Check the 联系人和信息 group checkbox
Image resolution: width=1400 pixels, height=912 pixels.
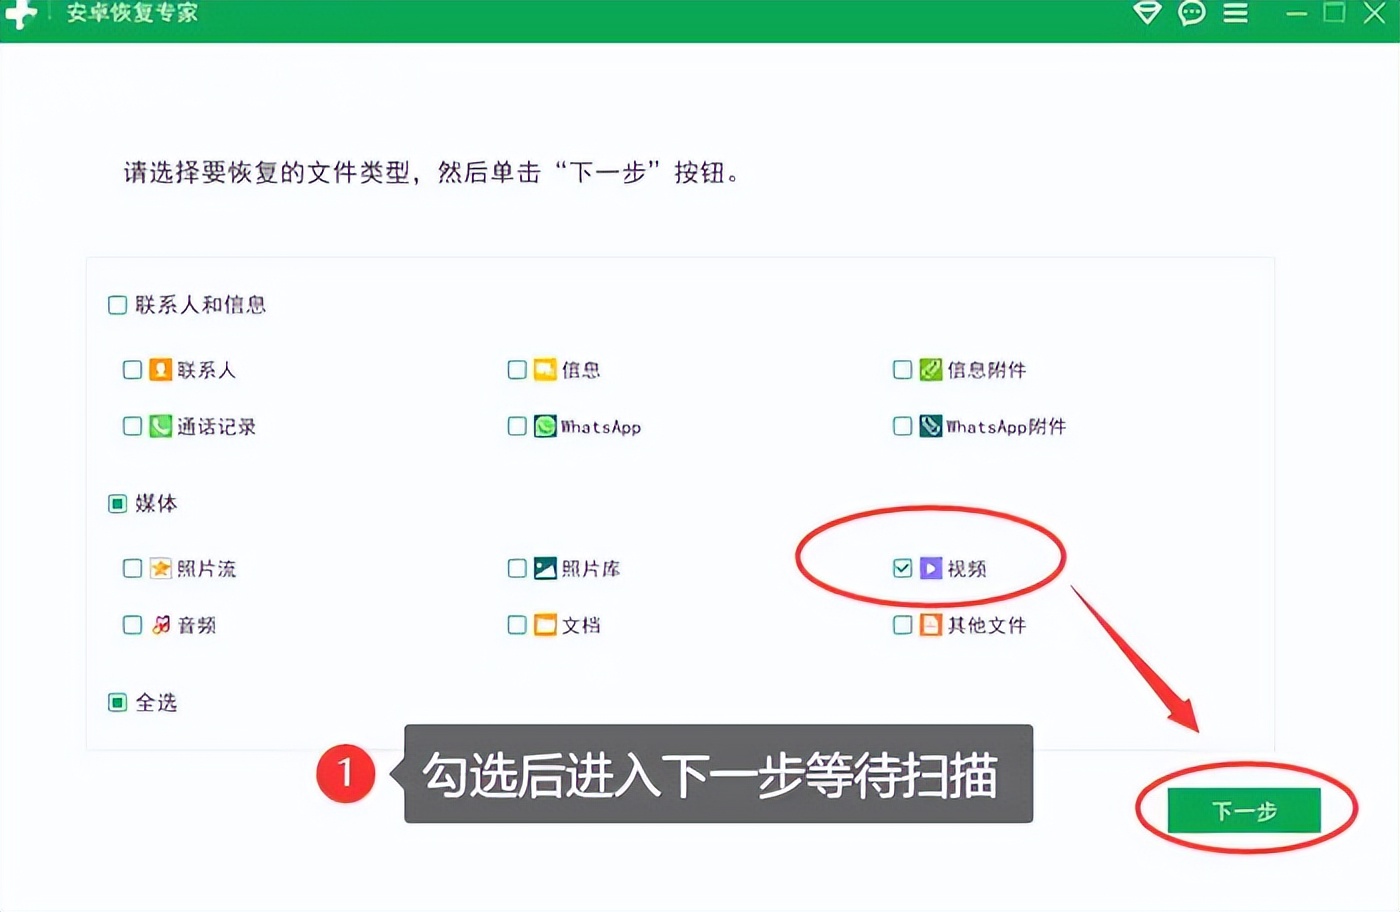[117, 305]
